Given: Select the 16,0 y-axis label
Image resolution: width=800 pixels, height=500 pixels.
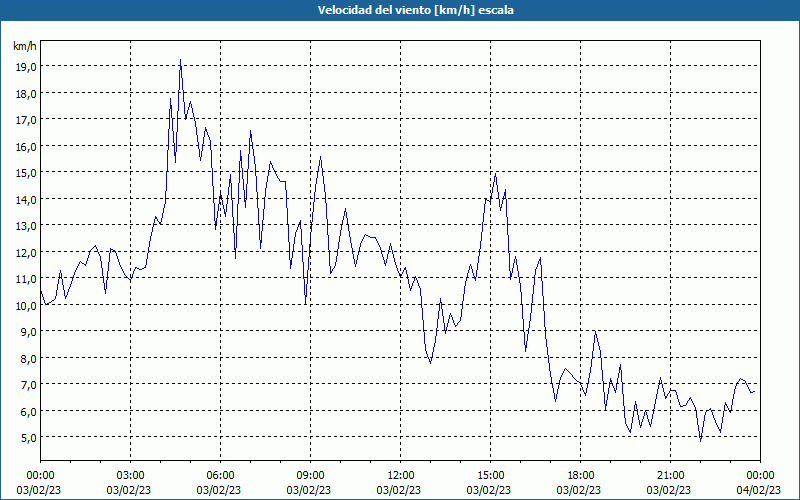Looking at the screenshot, I should pos(25,146).
